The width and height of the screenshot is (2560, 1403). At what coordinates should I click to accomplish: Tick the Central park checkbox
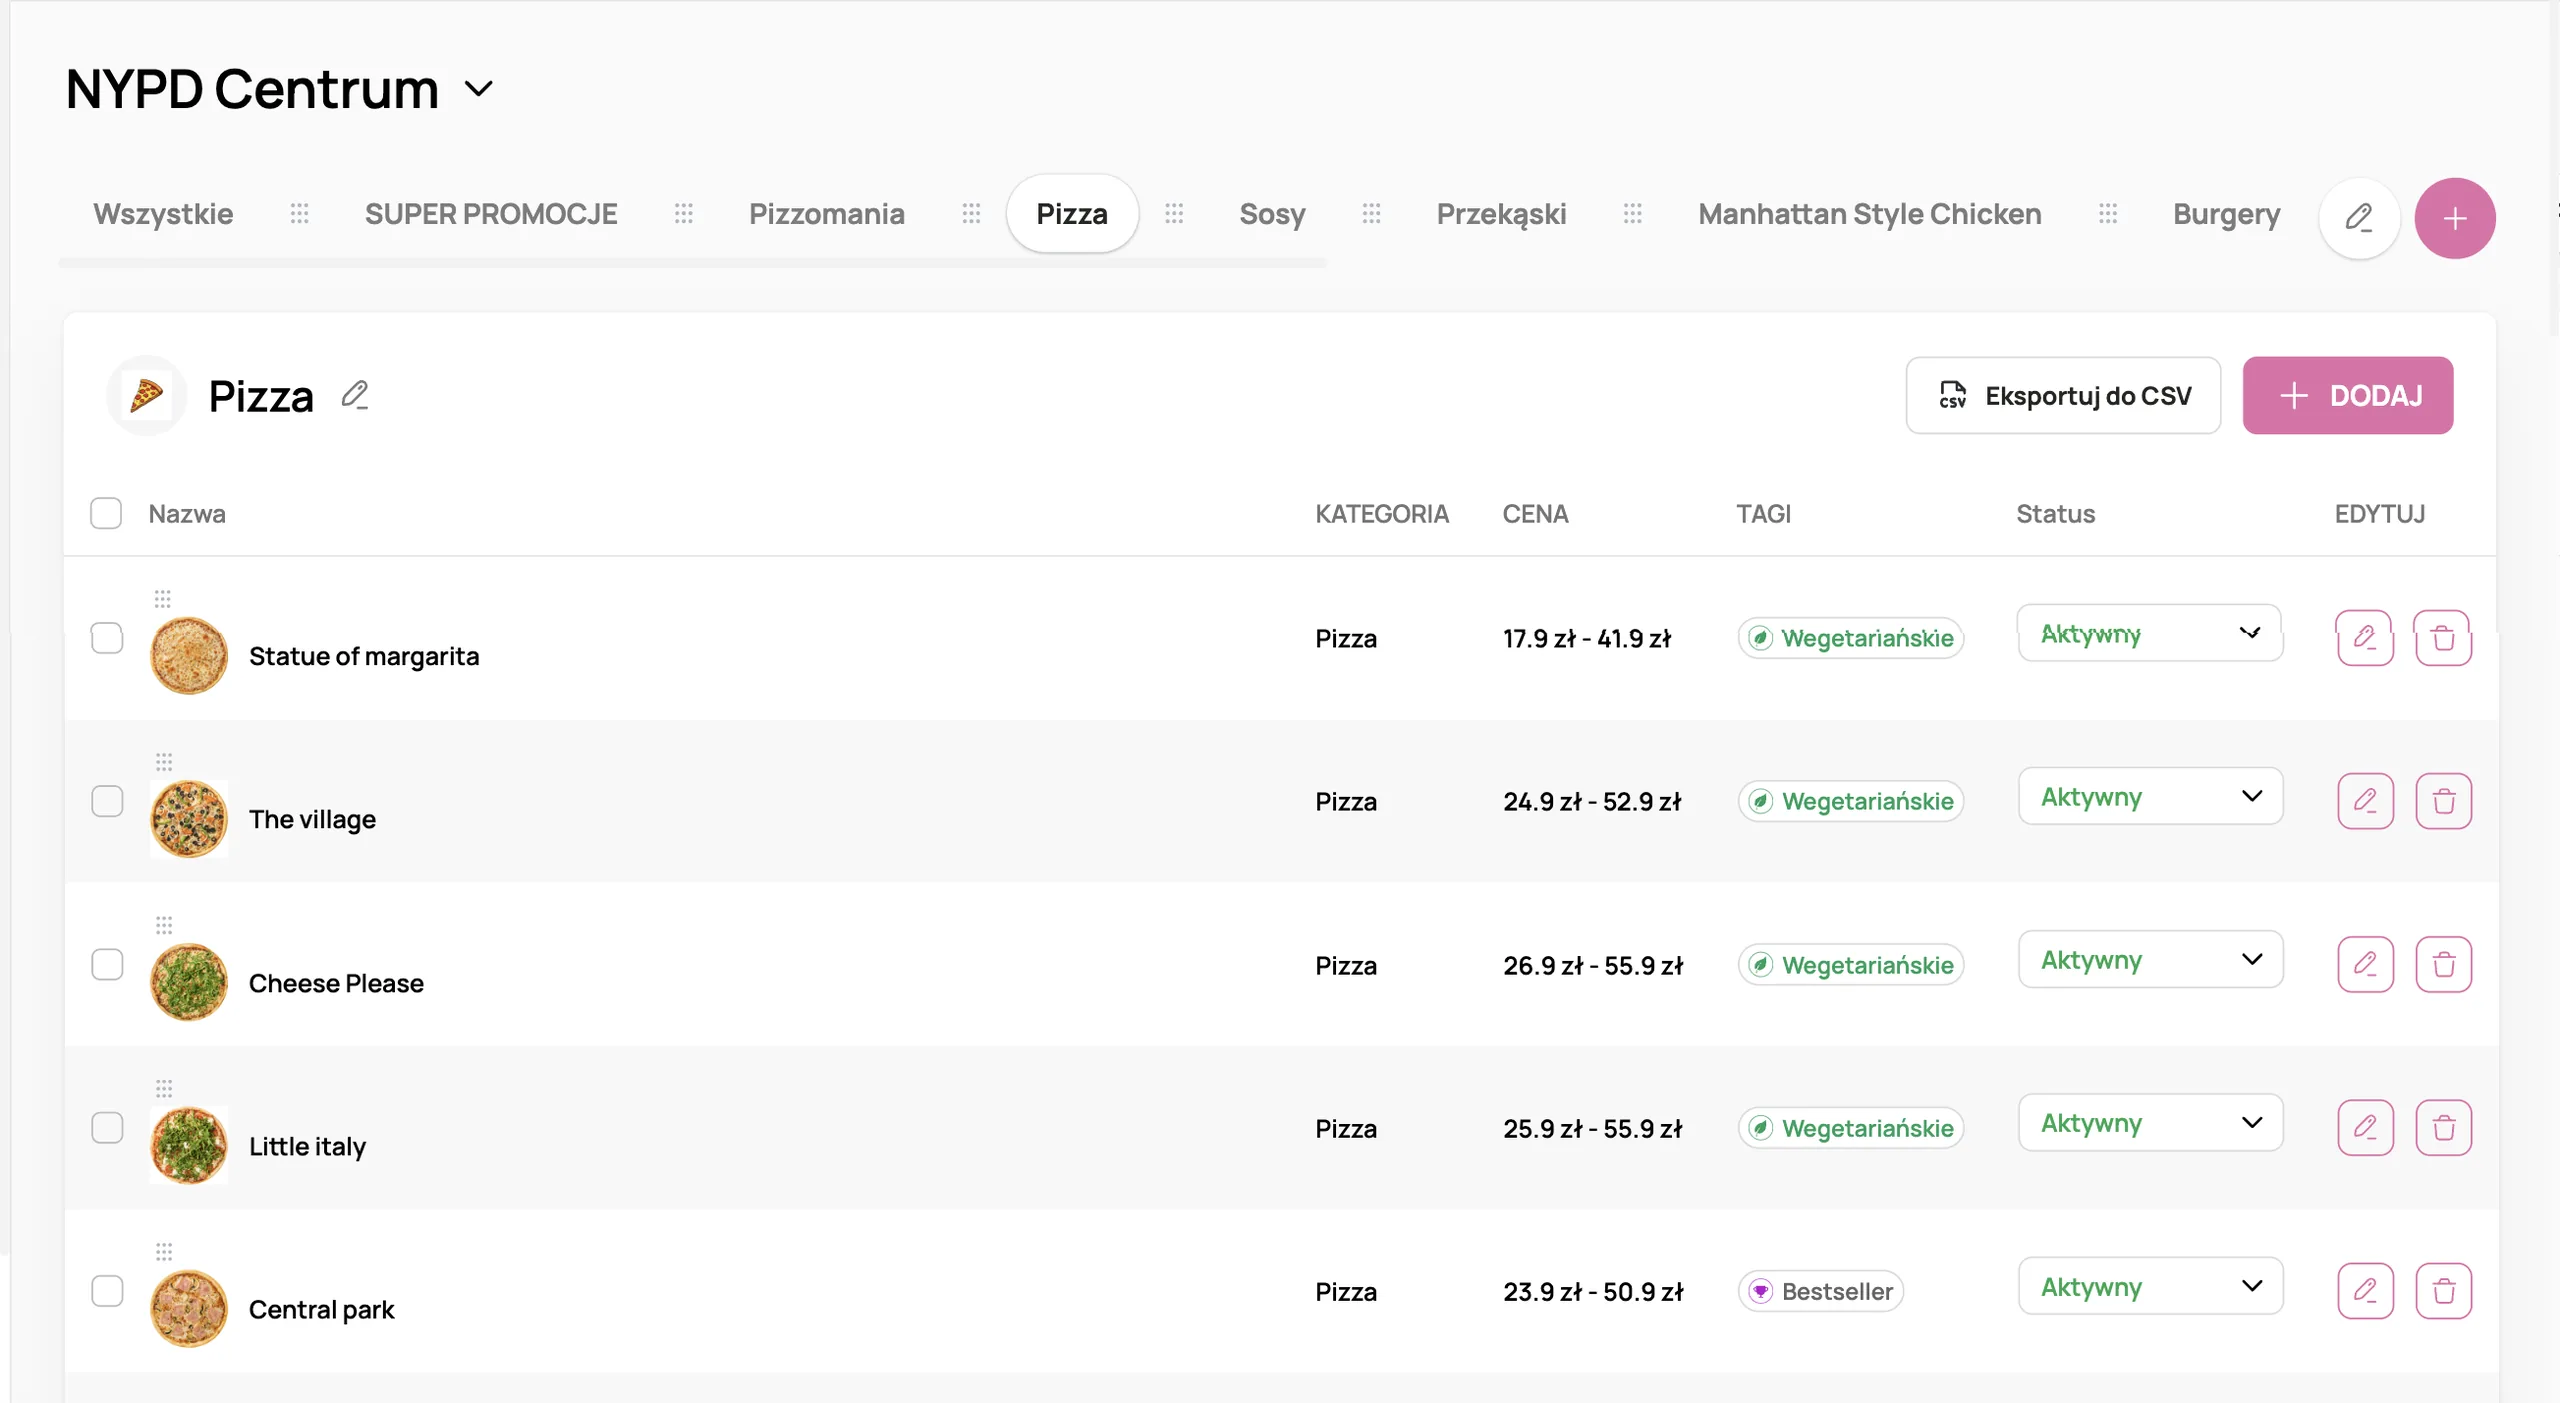click(106, 1291)
